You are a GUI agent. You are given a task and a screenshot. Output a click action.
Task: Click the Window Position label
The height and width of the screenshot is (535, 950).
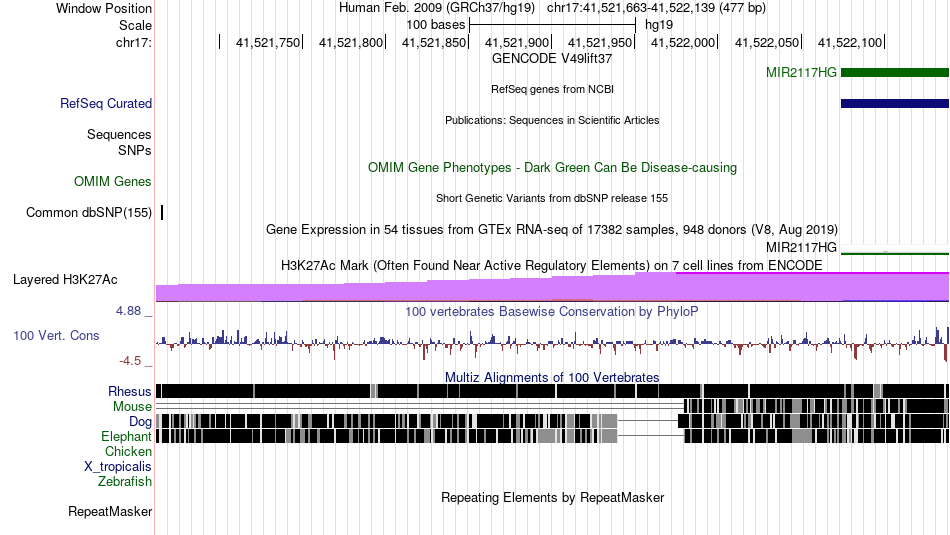point(104,8)
